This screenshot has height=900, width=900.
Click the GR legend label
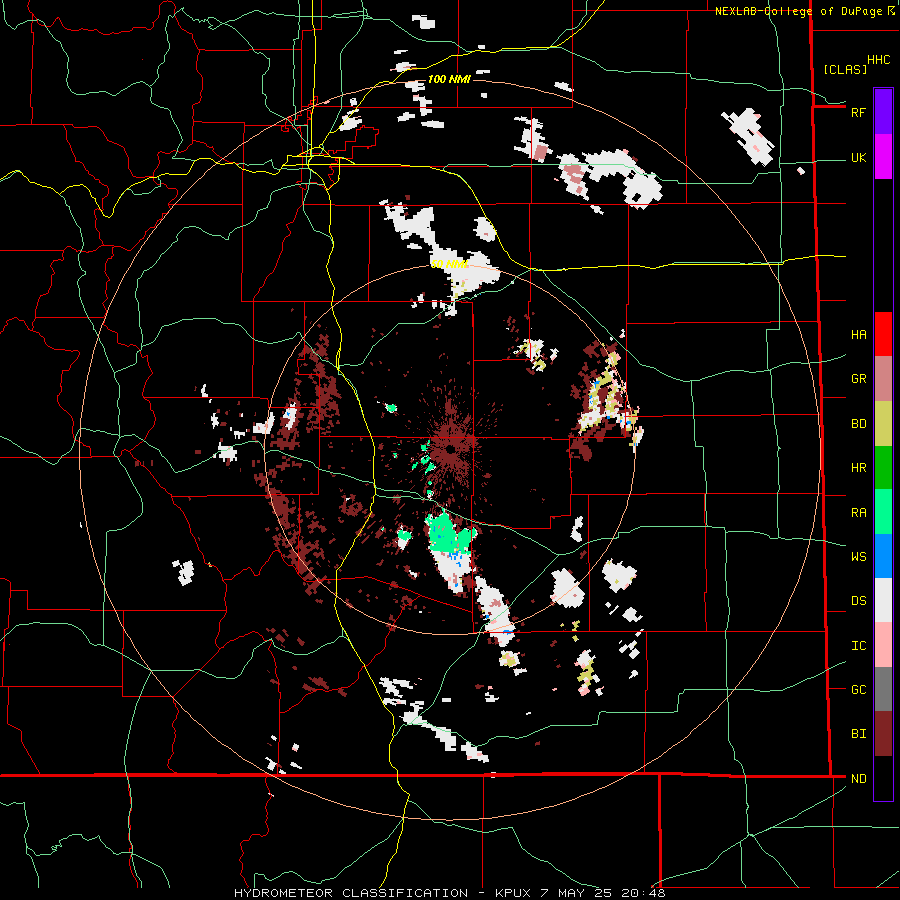[x=858, y=379]
